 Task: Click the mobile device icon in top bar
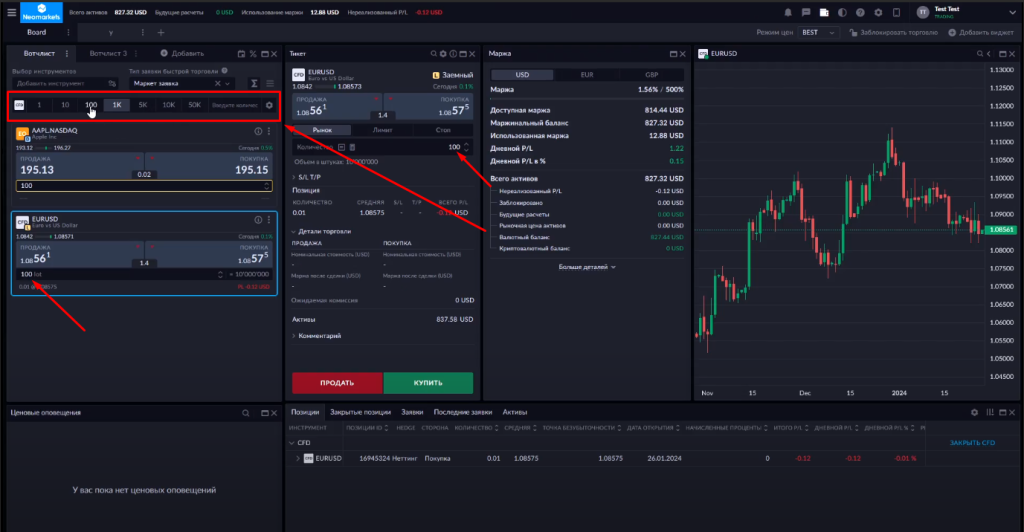pyautogui.click(x=897, y=12)
